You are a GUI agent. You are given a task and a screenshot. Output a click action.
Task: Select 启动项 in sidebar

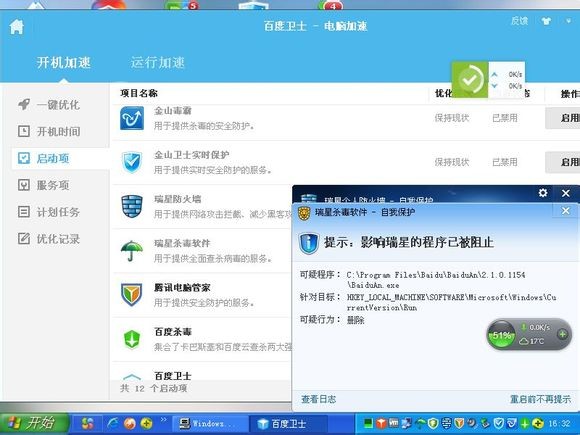click(61, 158)
